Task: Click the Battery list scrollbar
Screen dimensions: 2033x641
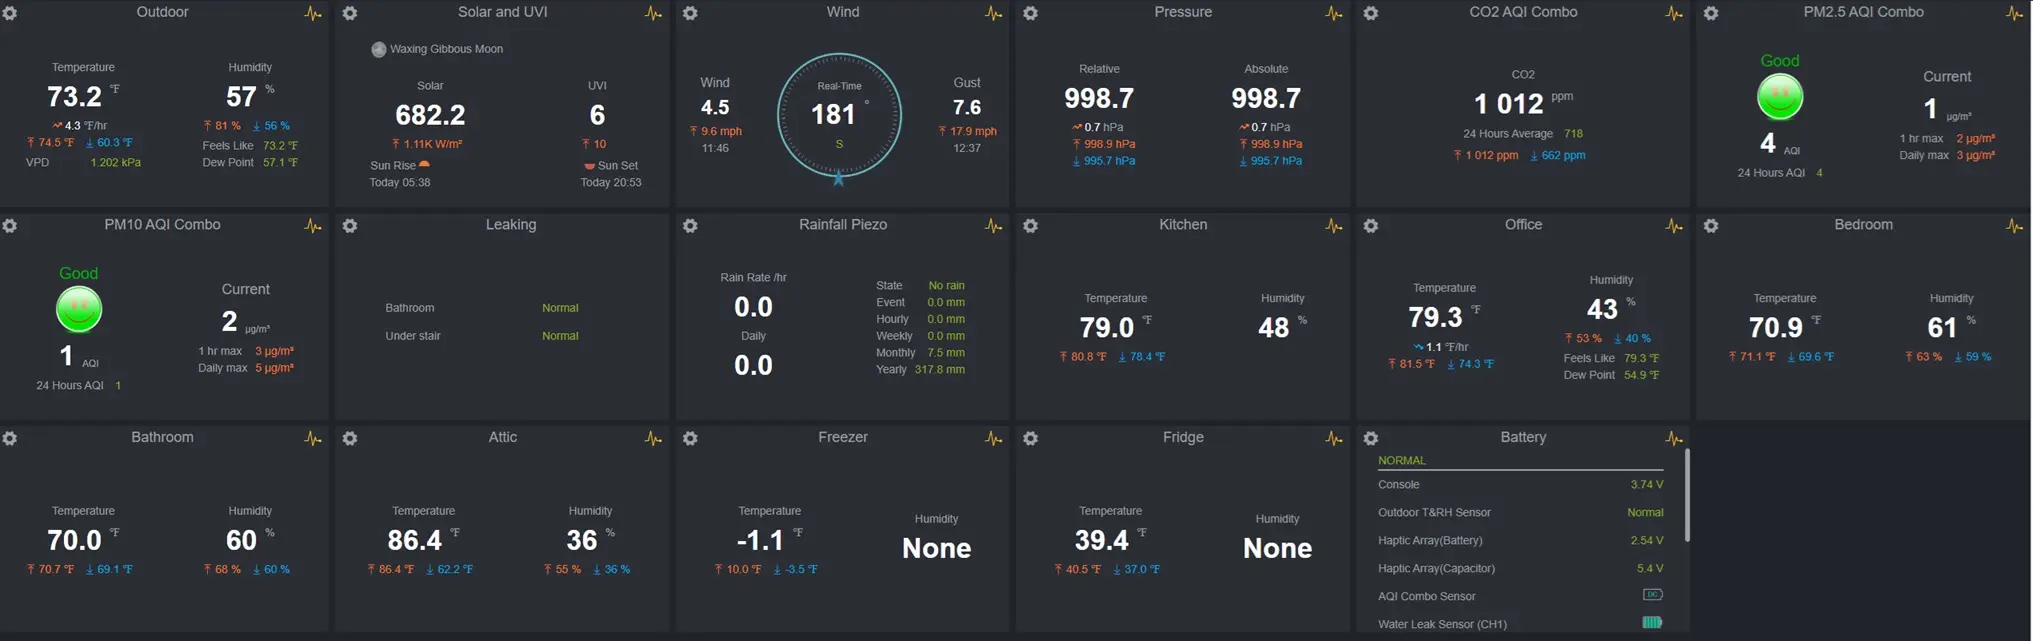Action: (x=1687, y=496)
